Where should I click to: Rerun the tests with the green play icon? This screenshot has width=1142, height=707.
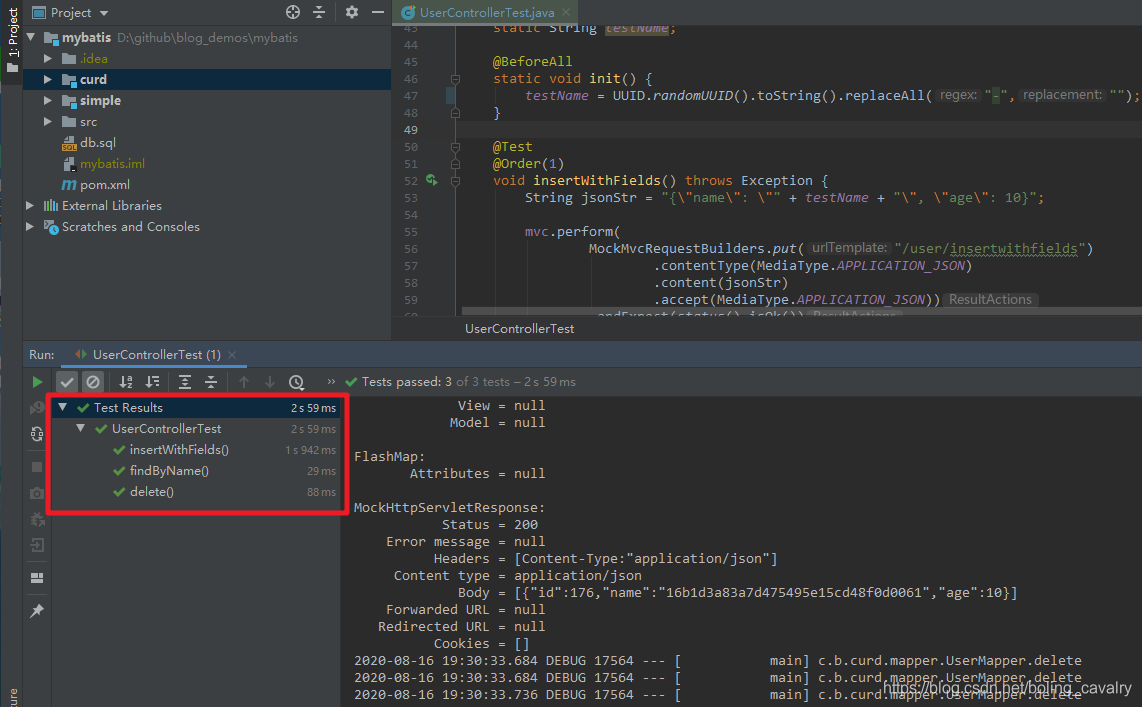pos(37,382)
